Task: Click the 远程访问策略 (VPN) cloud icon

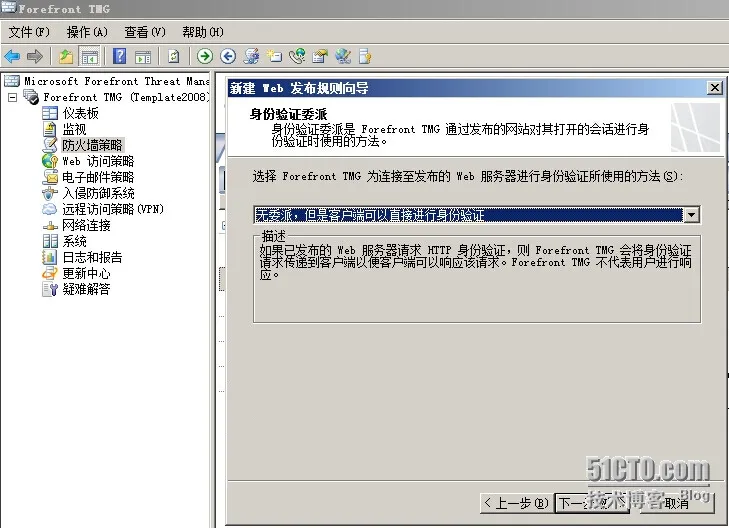Action: point(50,209)
